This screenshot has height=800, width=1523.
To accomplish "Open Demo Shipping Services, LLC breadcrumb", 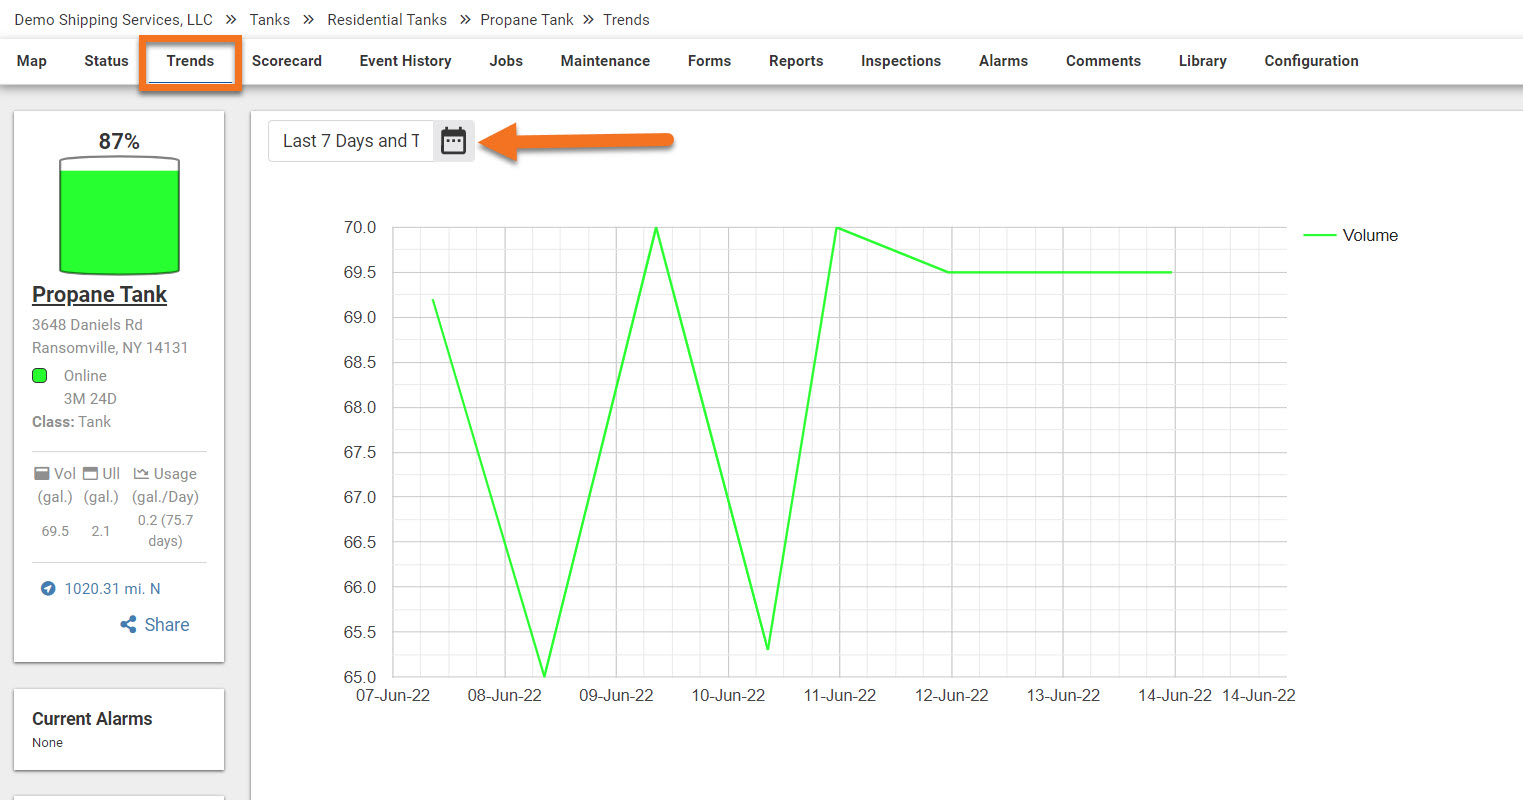I will tap(113, 20).
